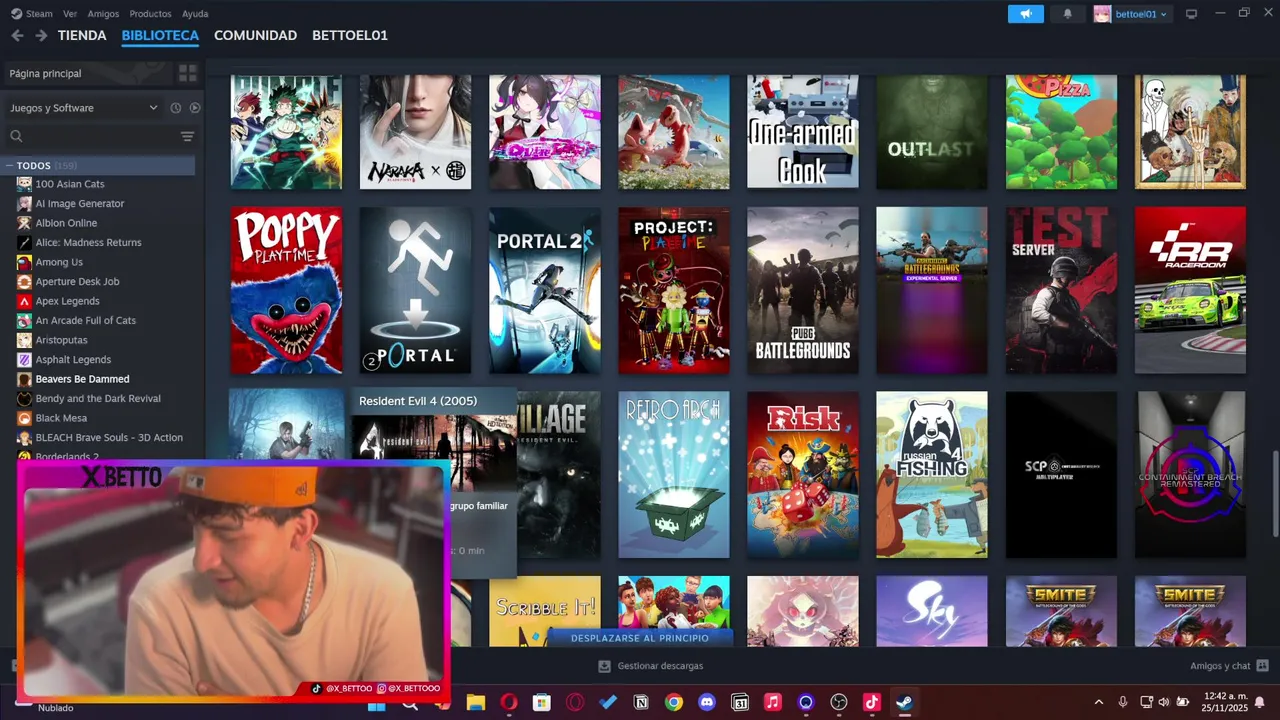Open Steam notifications bell in header

tap(1067, 14)
